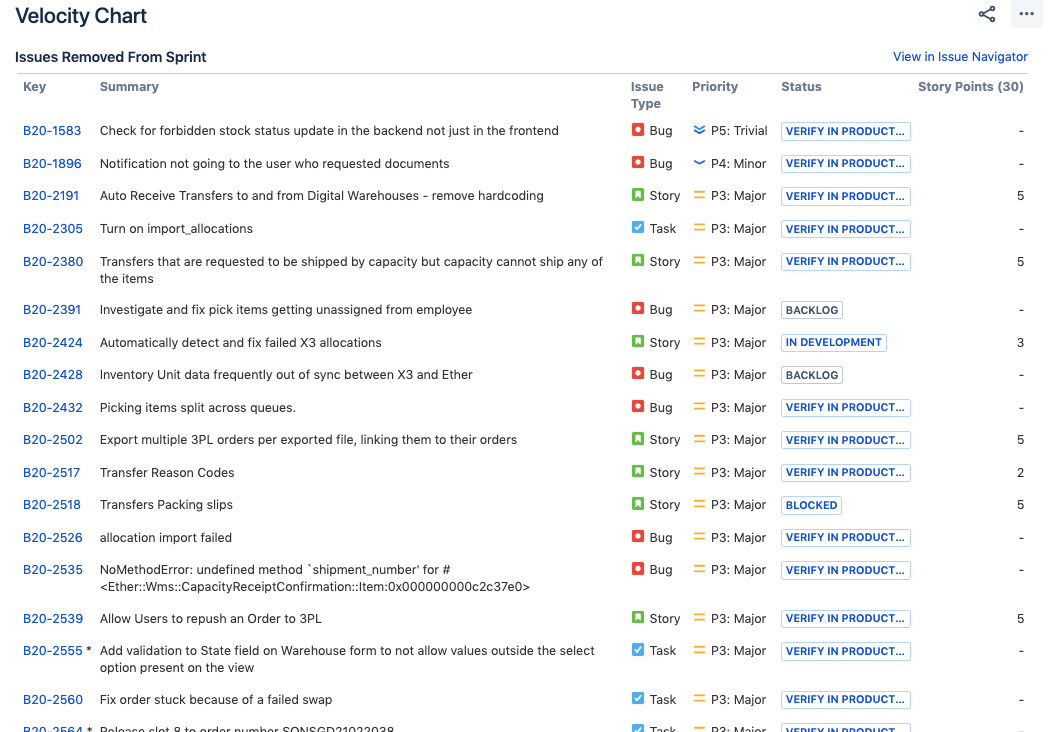Open issue key B20-2526
The width and height of the screenshot is (1048, 732).
[53, 537]
